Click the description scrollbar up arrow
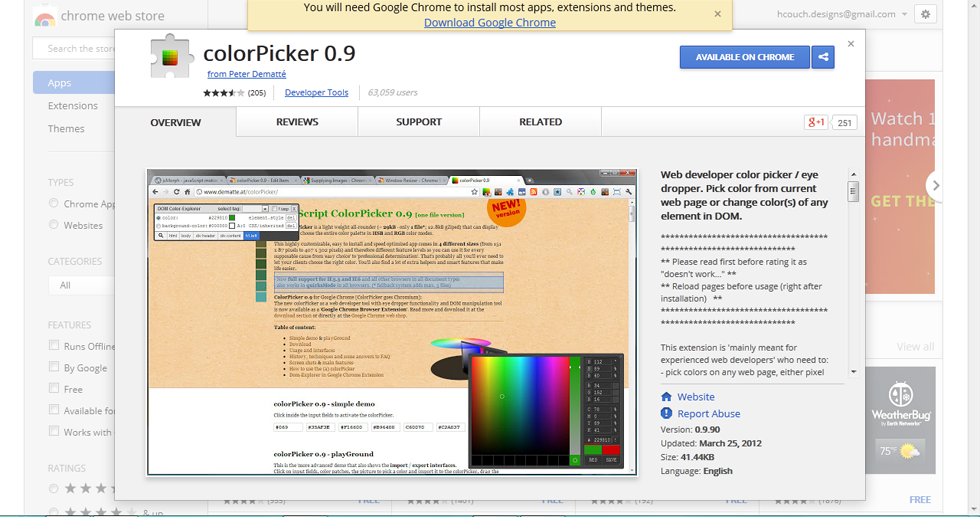The image size is (980, 517). click(853, 174)
